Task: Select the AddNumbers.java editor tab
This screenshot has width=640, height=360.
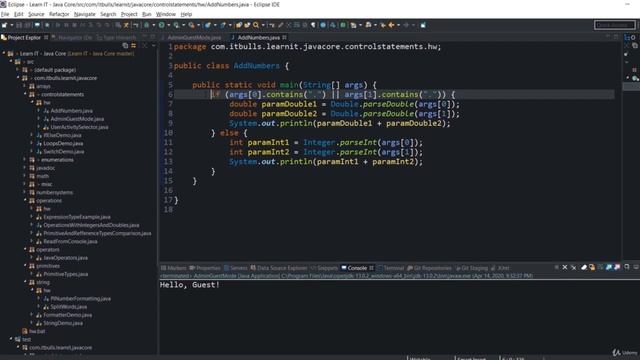Action: (x=258, y=38)
